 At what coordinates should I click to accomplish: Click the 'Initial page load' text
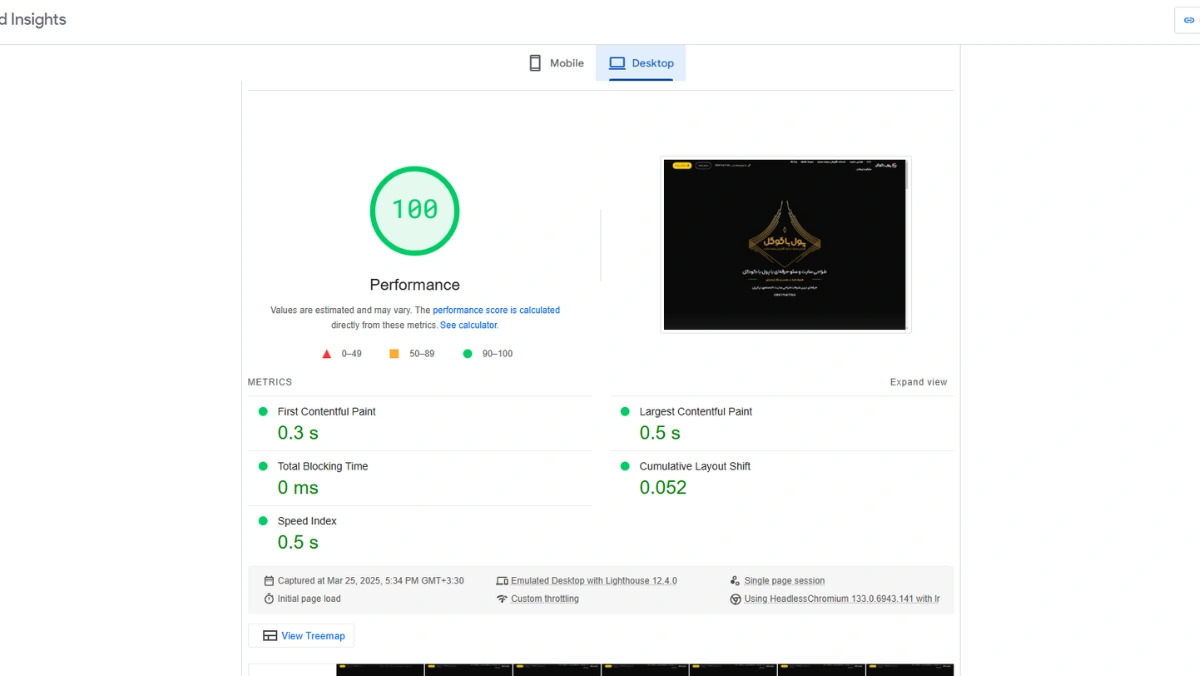pyautogui.click(x=309, y=599)
